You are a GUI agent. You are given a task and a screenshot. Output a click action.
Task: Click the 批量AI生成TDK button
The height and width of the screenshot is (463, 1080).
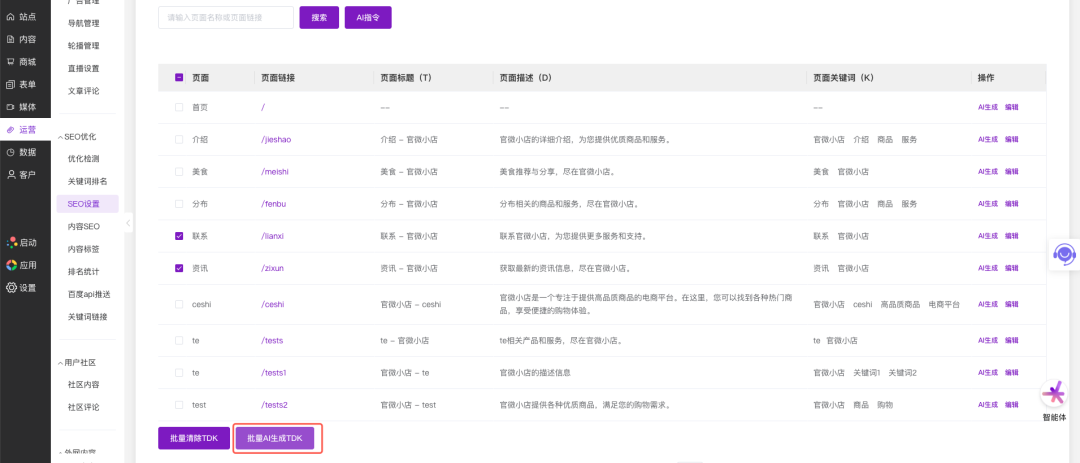click(x=274, y=438)
